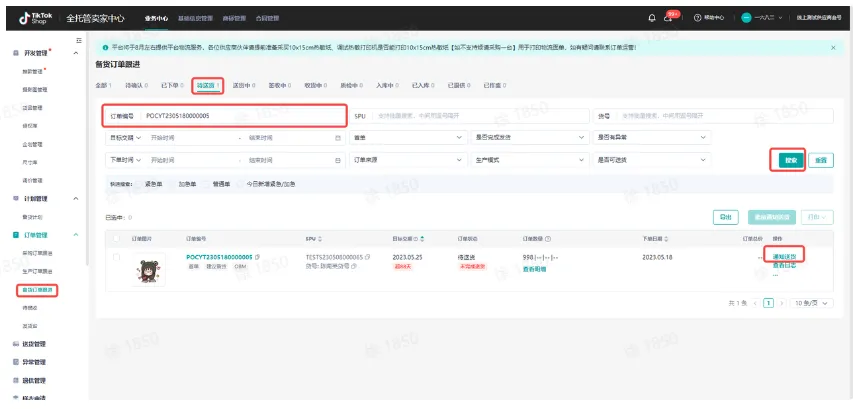This screenshot has height=409, width=853.
Task: Open calendar icon in 下单时间 date range
Action: tap(338, 160)
